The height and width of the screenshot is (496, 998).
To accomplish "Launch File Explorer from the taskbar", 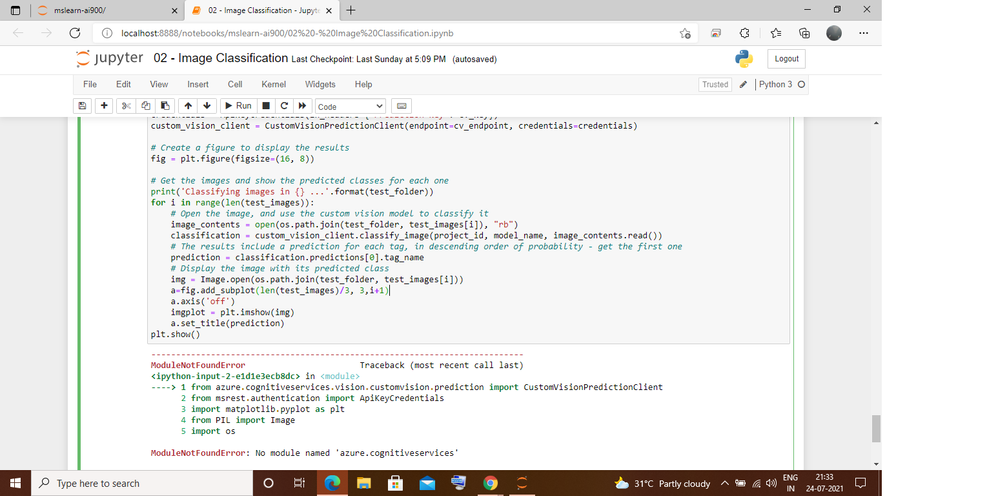I will click(x=363, y=483).
